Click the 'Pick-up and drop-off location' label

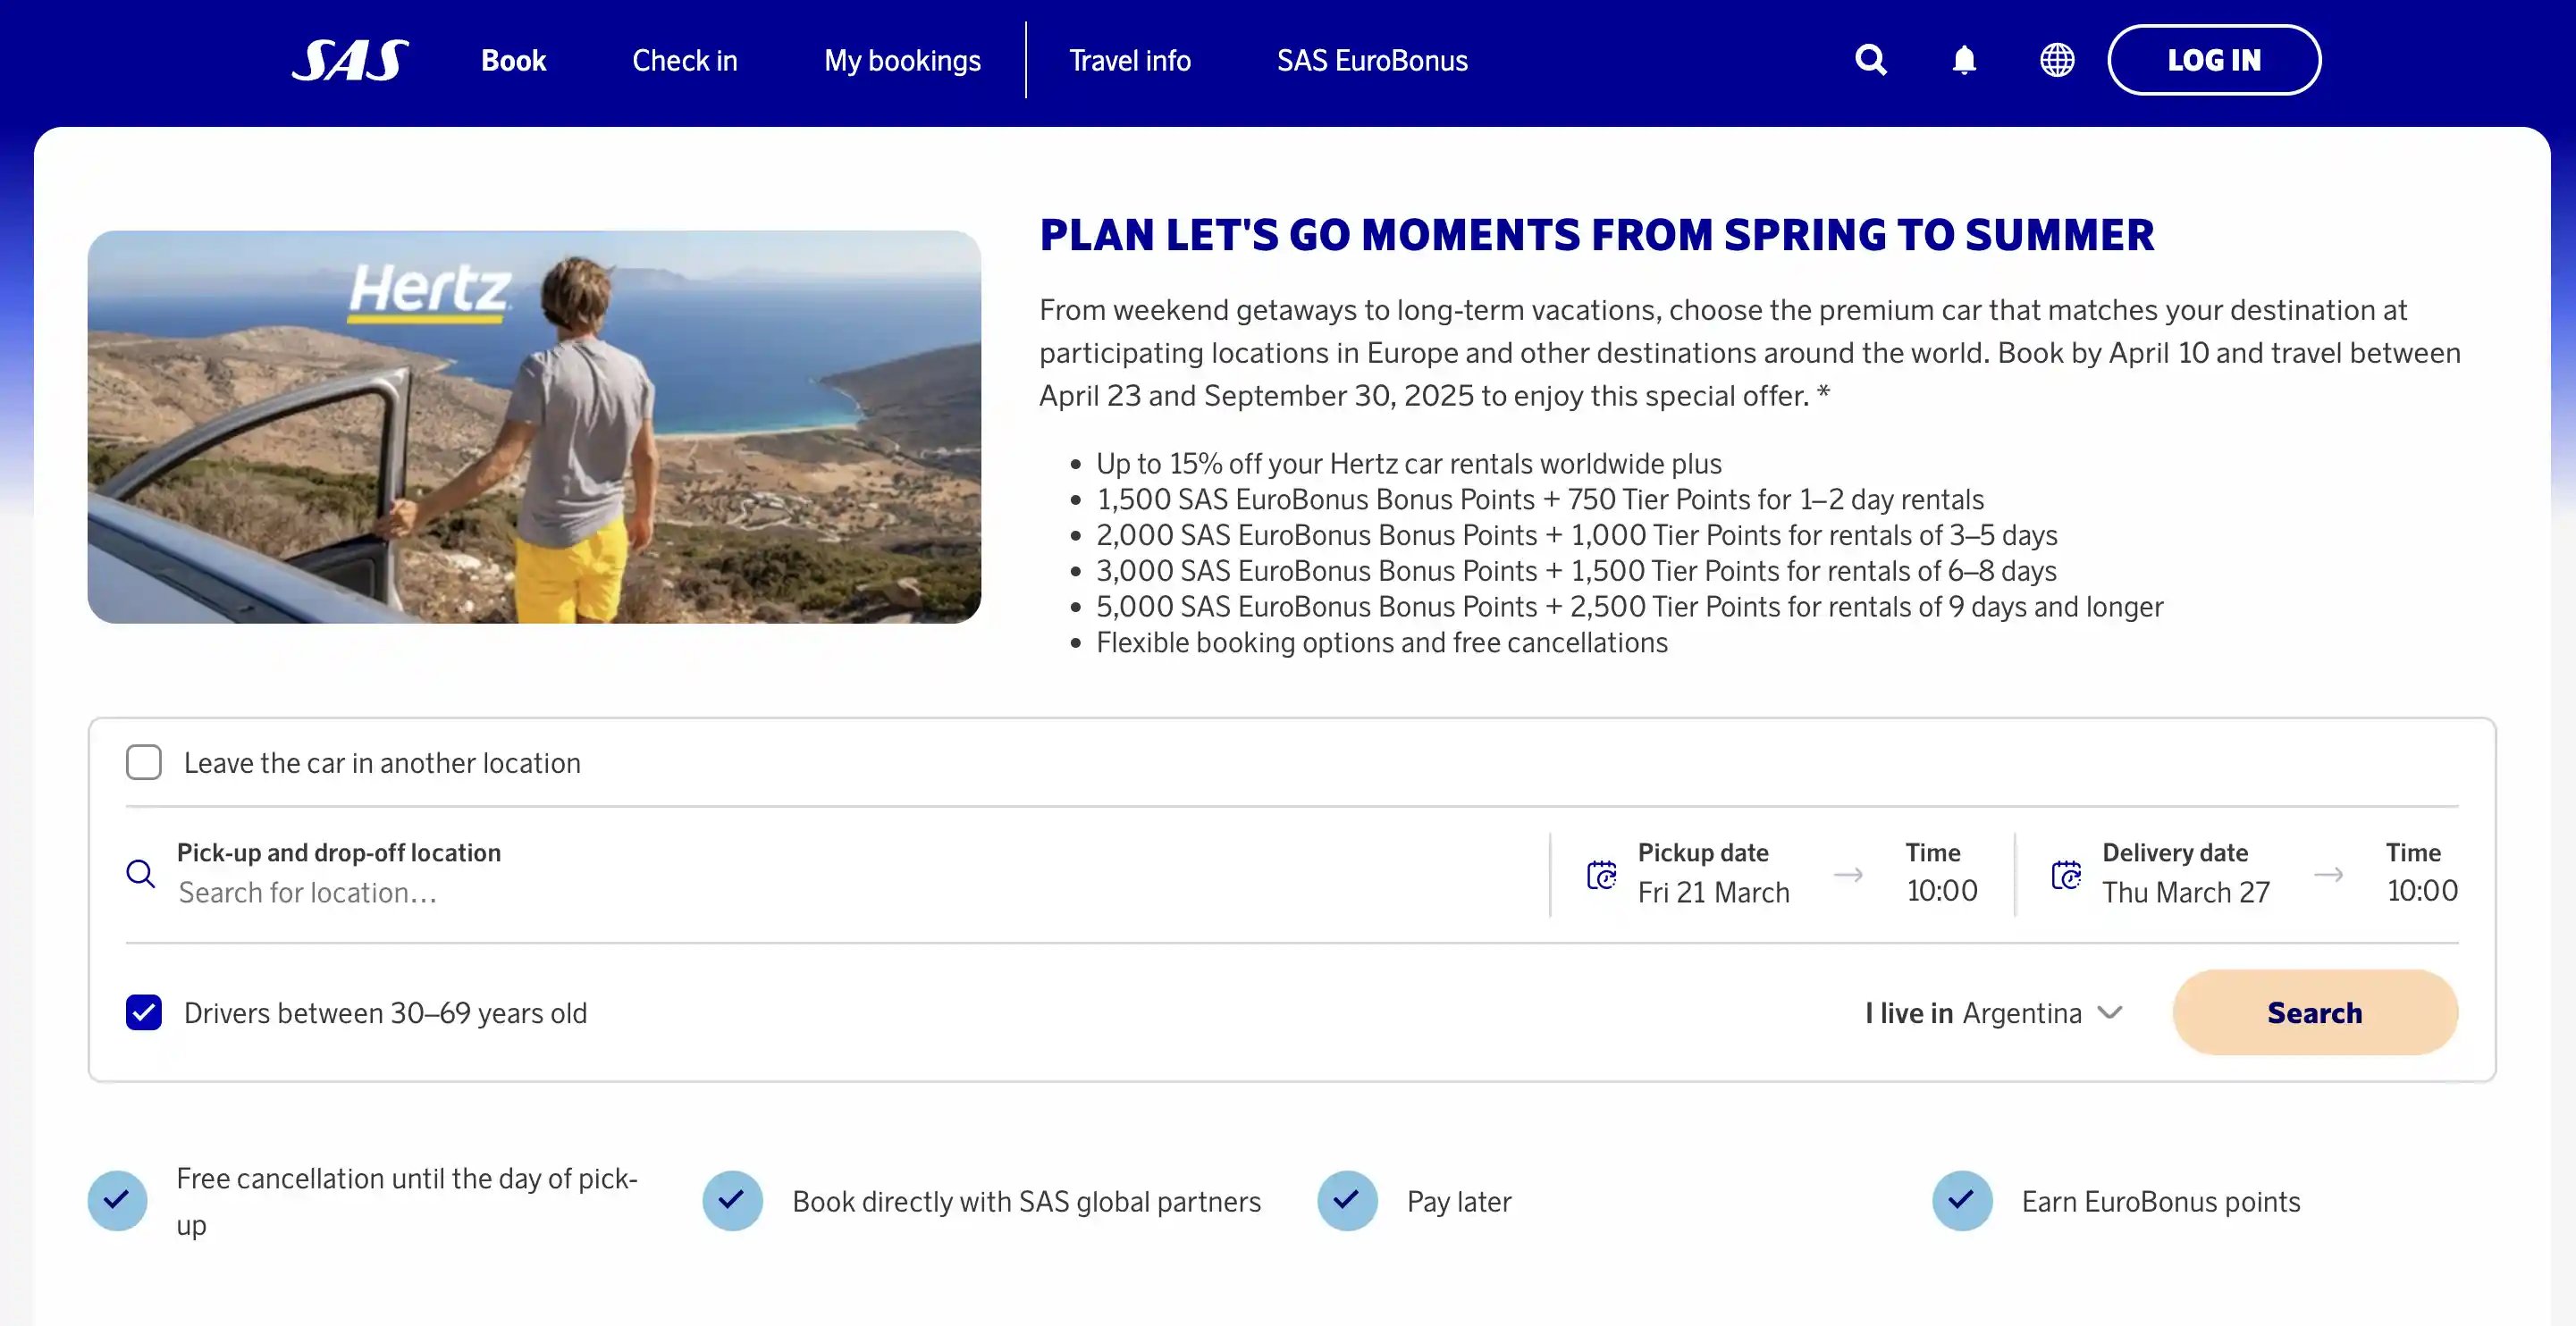[x=339, y=852]
